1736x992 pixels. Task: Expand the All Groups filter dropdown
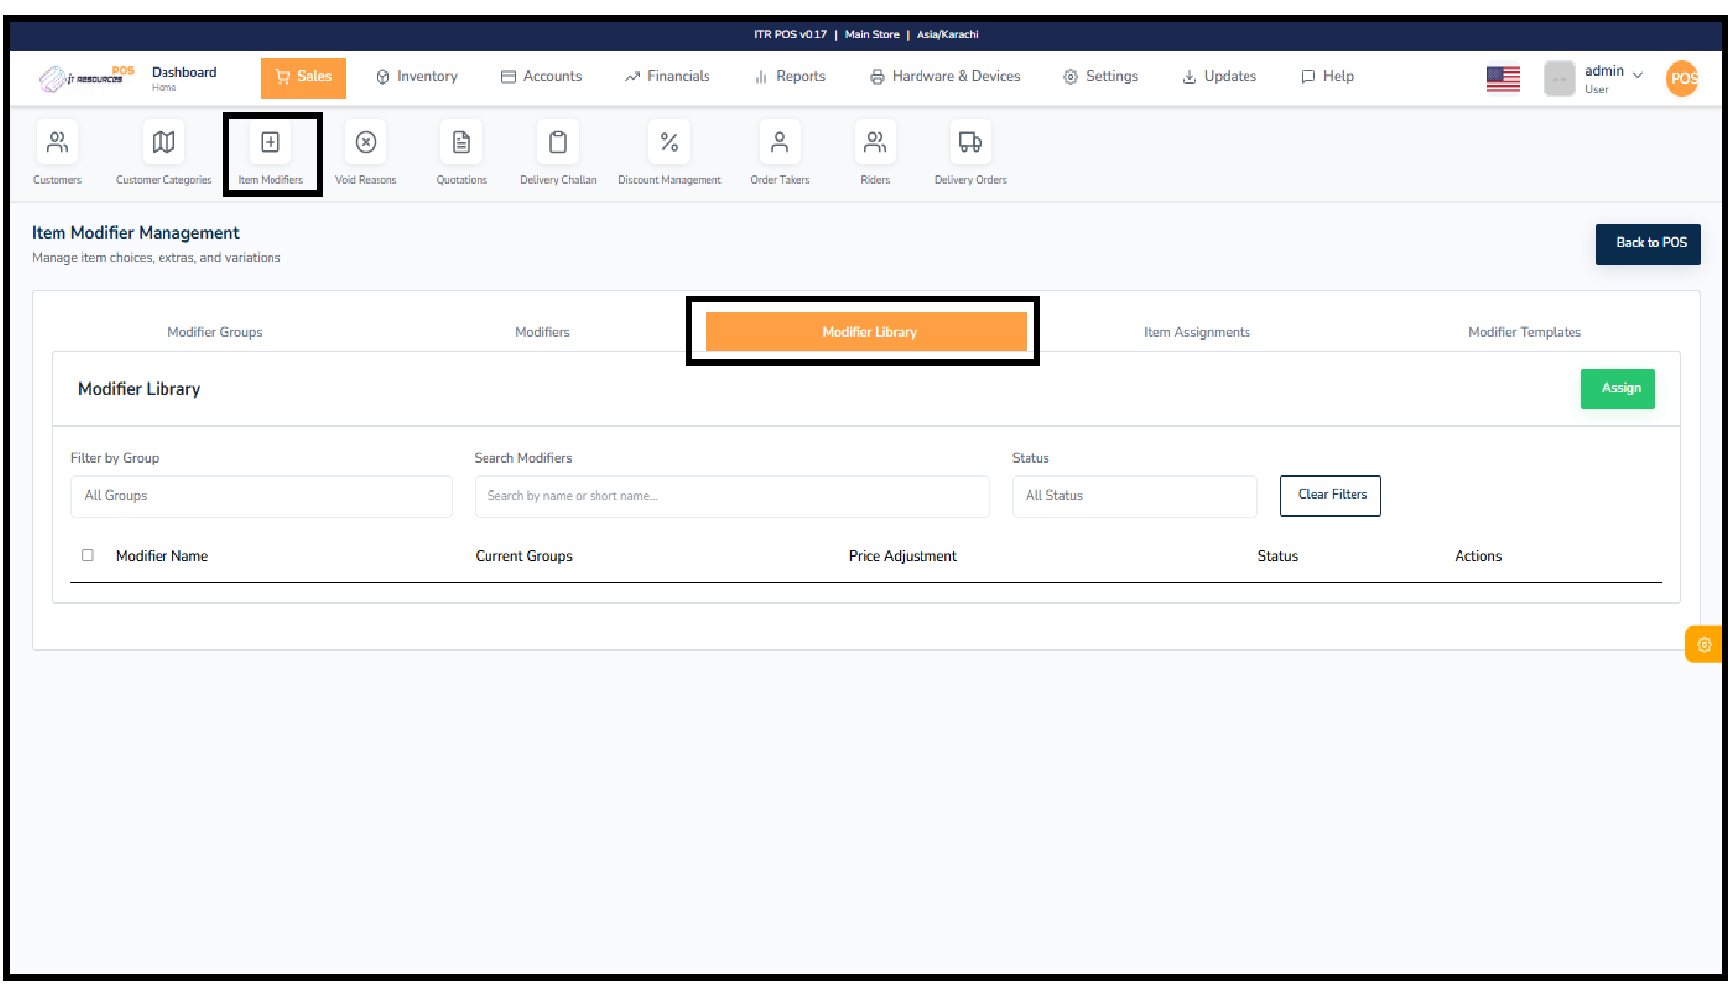[x=261, y=496]
